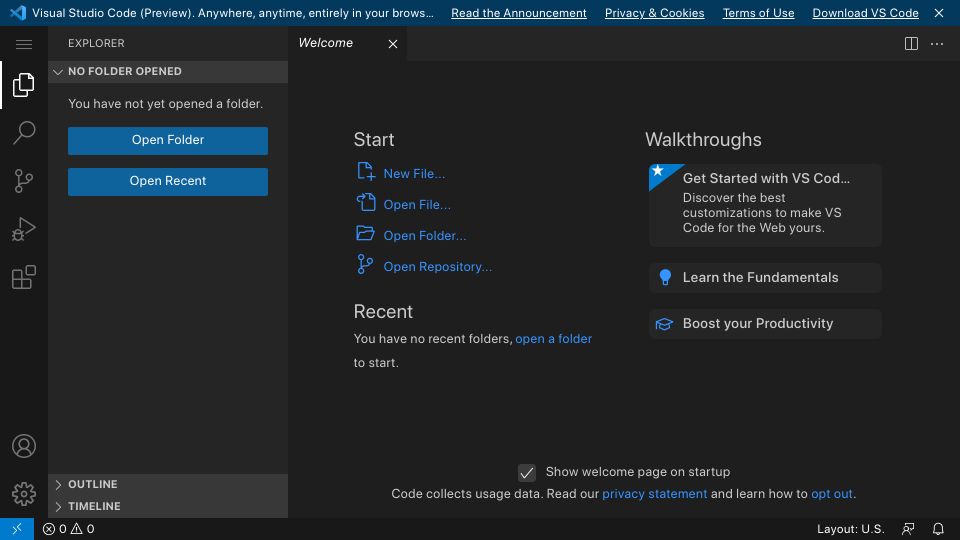Click the 'open a folder' link under Recent
960x540 pixels.
click(553, 339)
